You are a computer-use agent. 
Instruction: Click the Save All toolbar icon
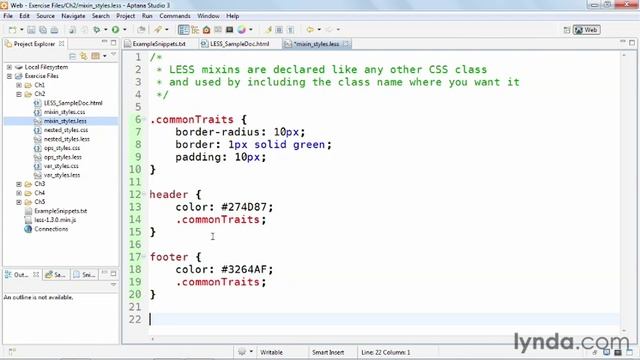coord(42,30)
